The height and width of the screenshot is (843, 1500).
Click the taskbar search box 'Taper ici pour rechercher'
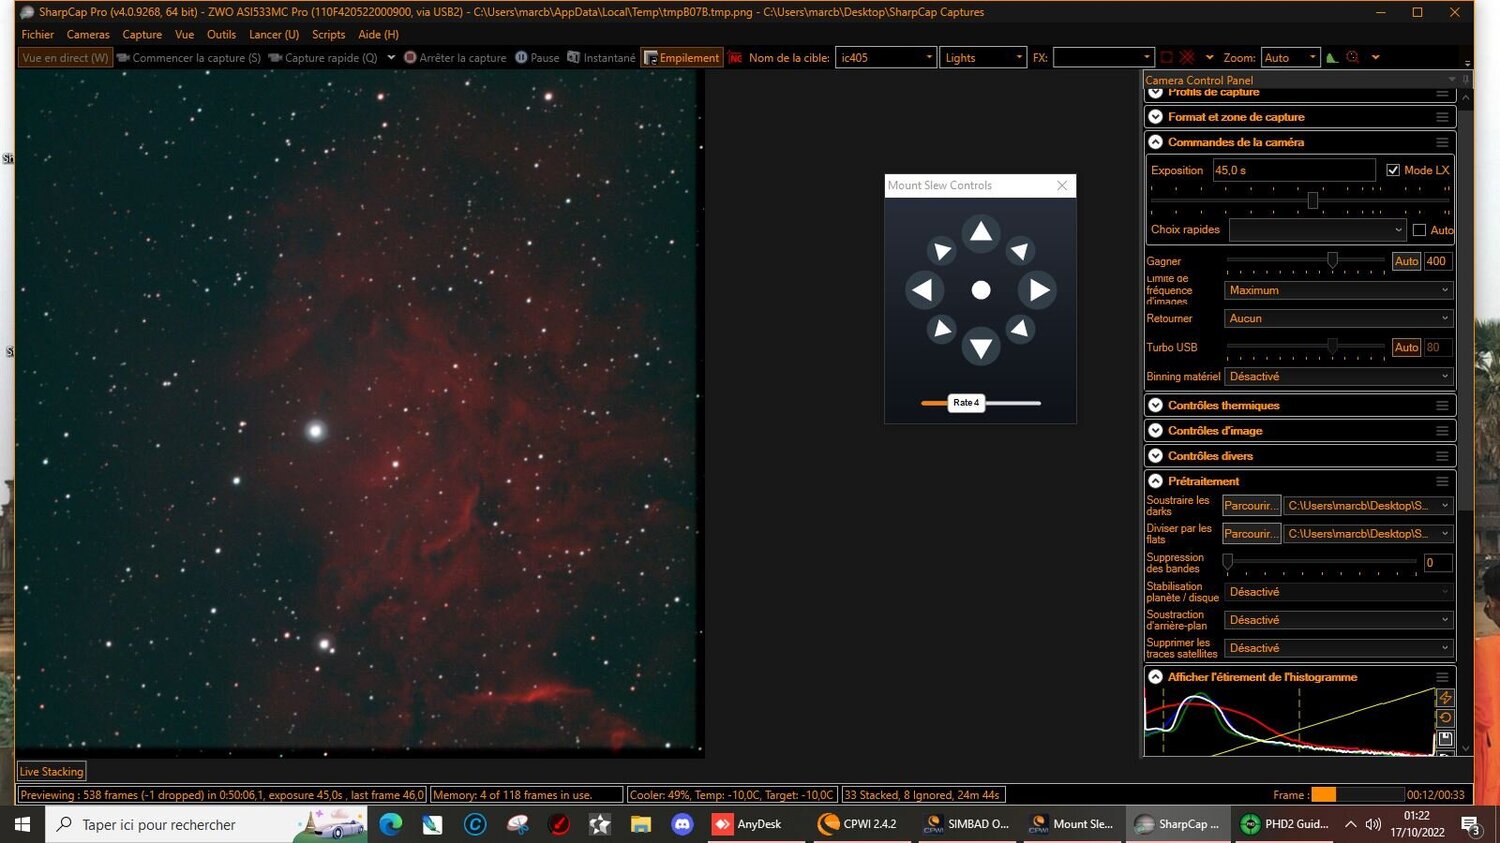coord(206,824)
